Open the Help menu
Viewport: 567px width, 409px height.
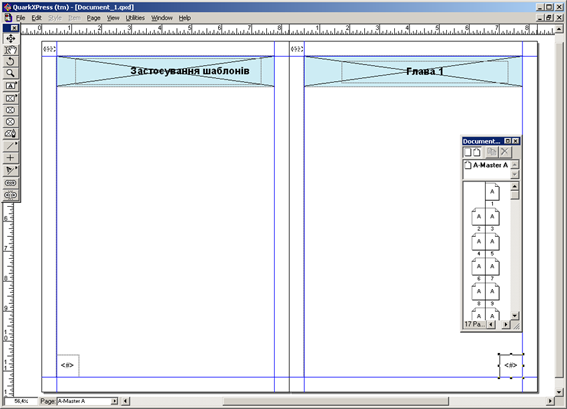pyautogui.click(x=185, y=18)
